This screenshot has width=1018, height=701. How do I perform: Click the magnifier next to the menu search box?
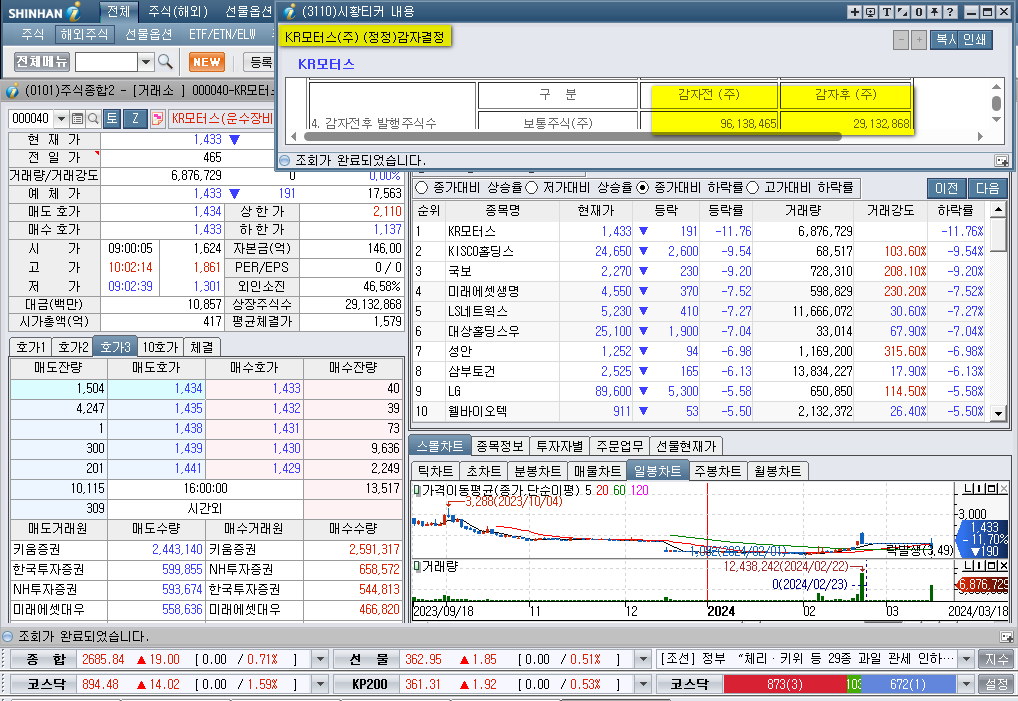point(166,62)
